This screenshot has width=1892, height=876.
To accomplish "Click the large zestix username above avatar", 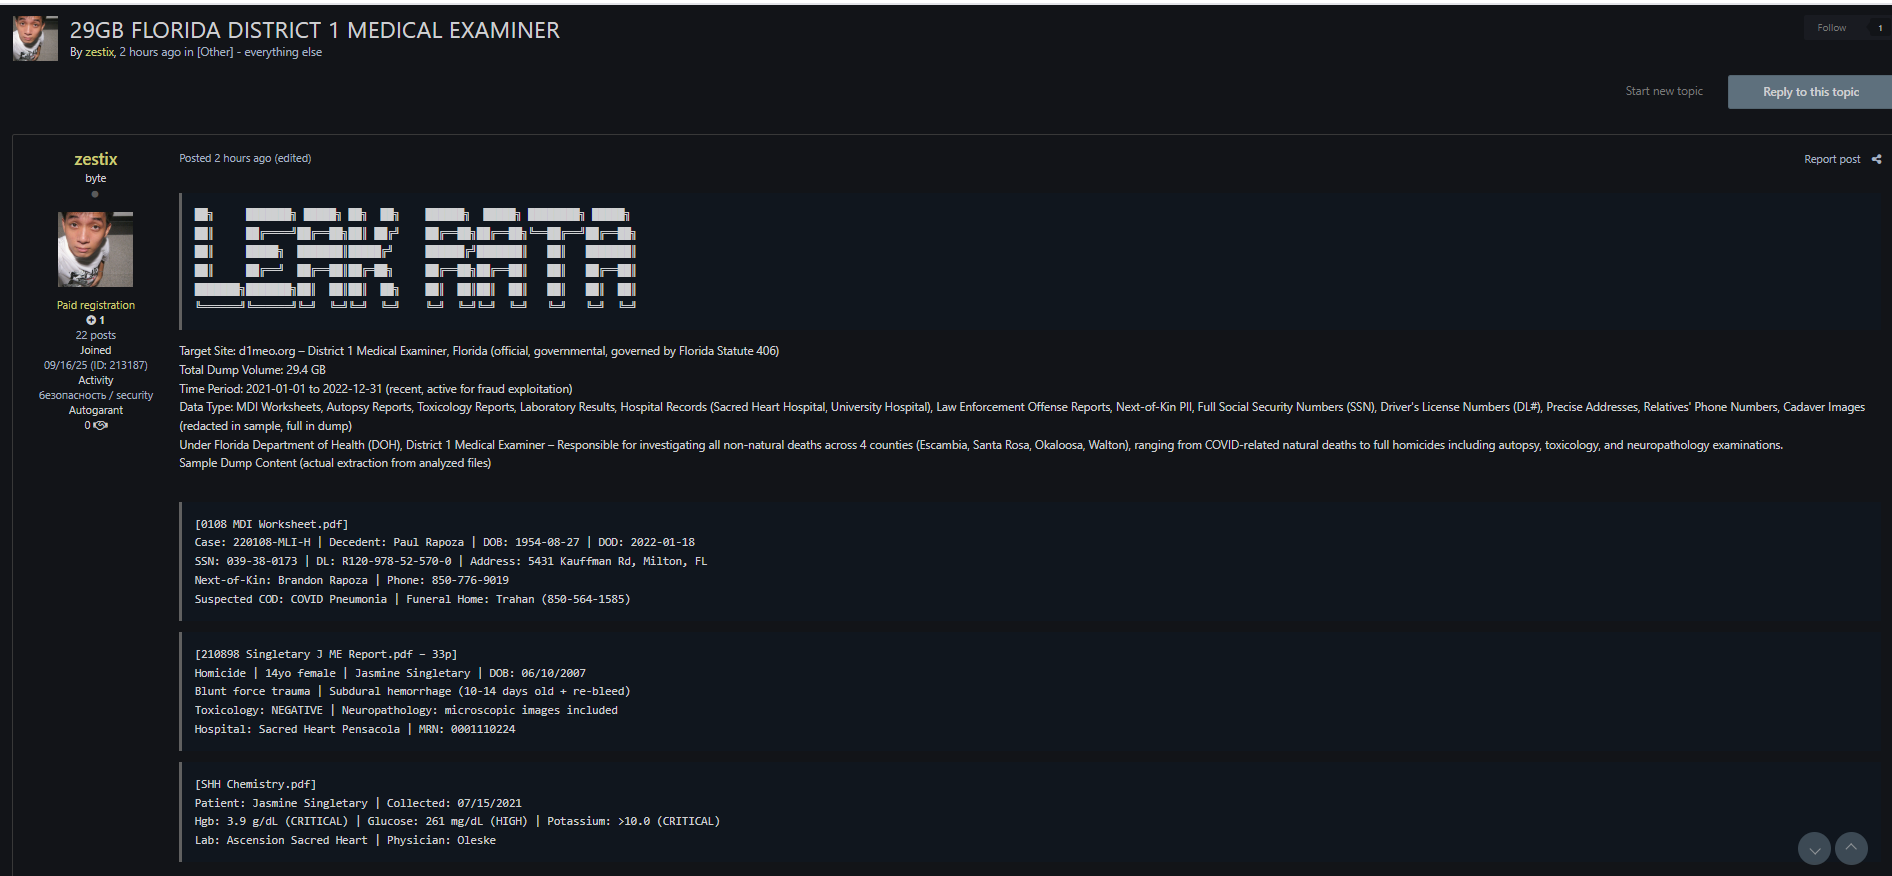I will 95,159.
